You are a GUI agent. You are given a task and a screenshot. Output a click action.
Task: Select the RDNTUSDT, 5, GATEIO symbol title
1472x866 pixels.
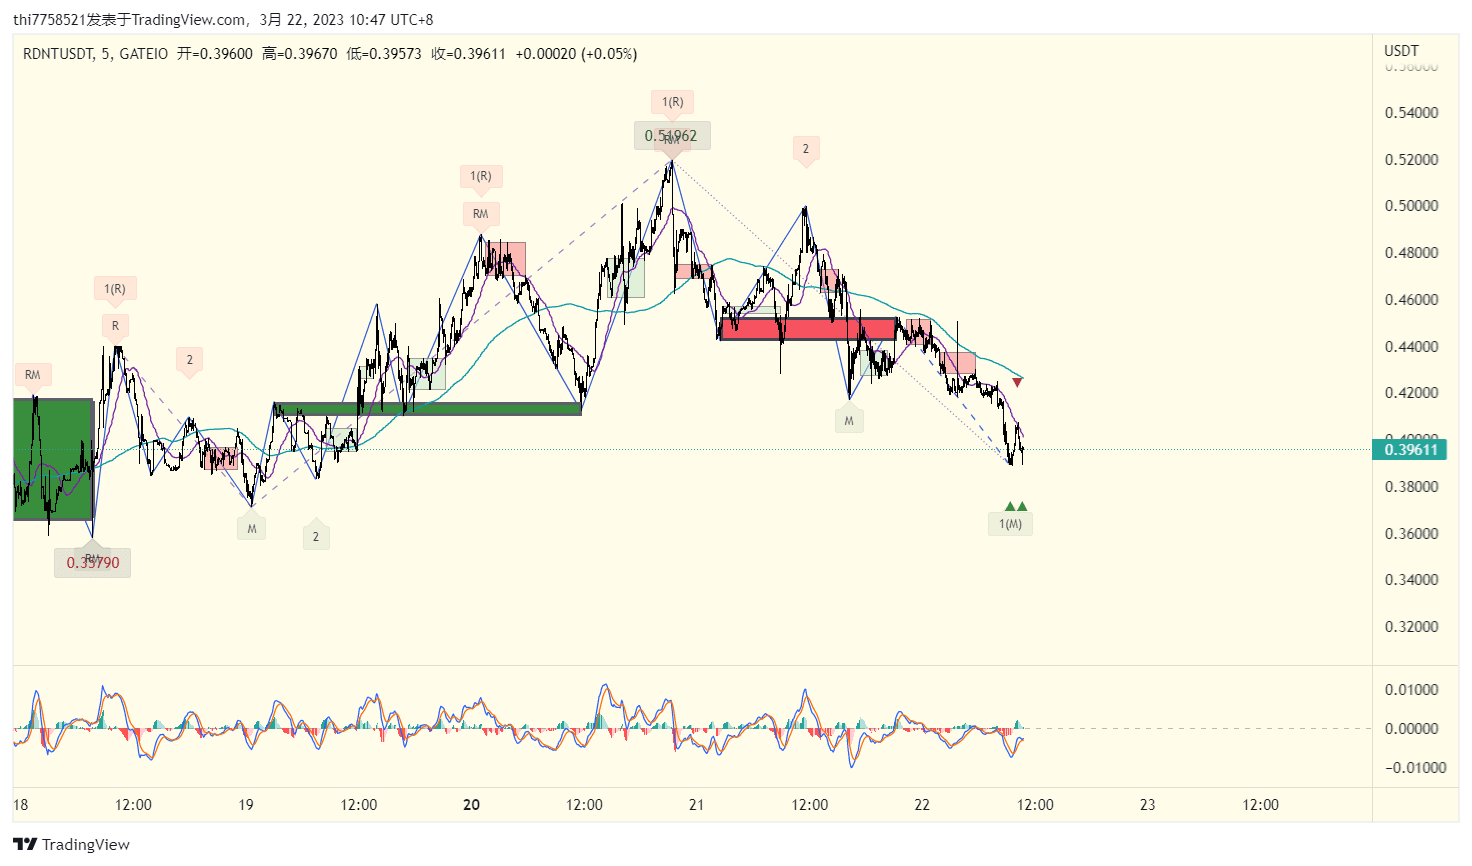pos(95,54)
